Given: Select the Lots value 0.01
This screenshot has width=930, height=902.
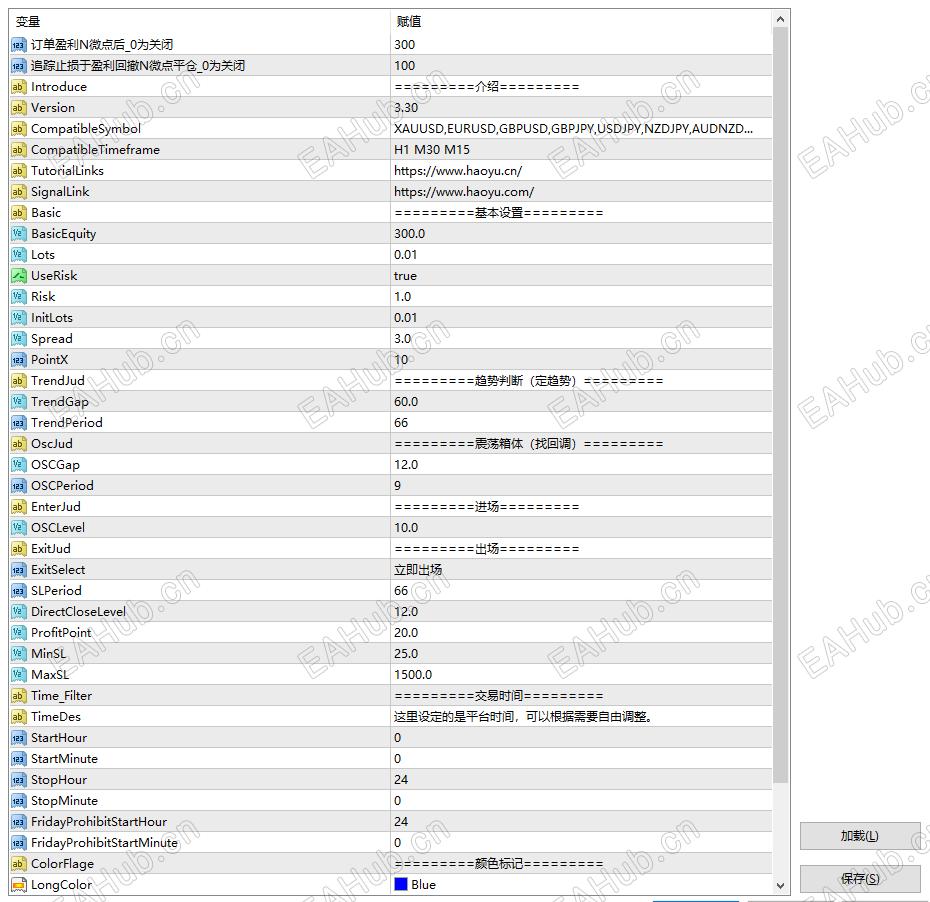Looking at the screenshot, I should [406, 254].
